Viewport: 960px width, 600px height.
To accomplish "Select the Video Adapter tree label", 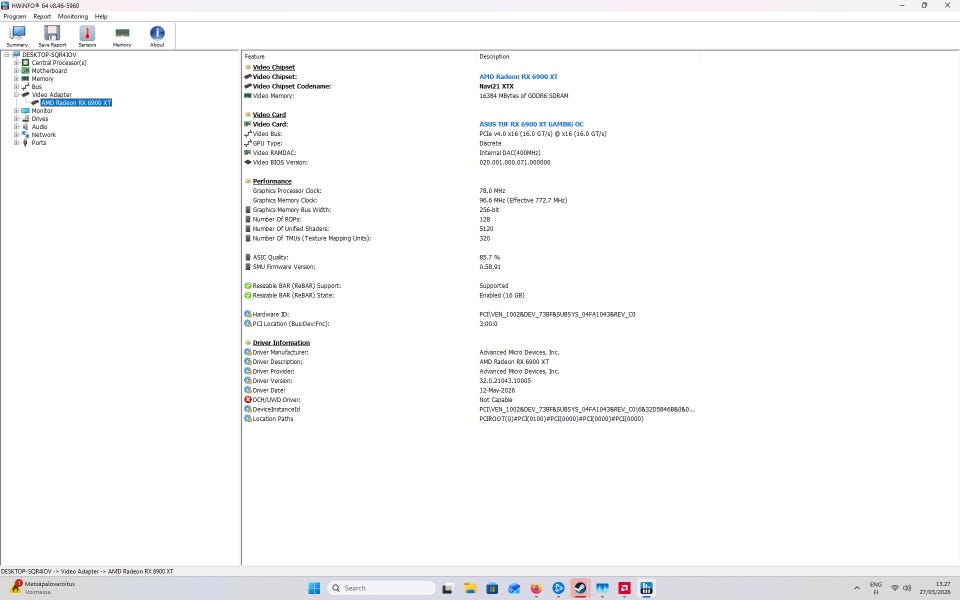I will (51, 94).
